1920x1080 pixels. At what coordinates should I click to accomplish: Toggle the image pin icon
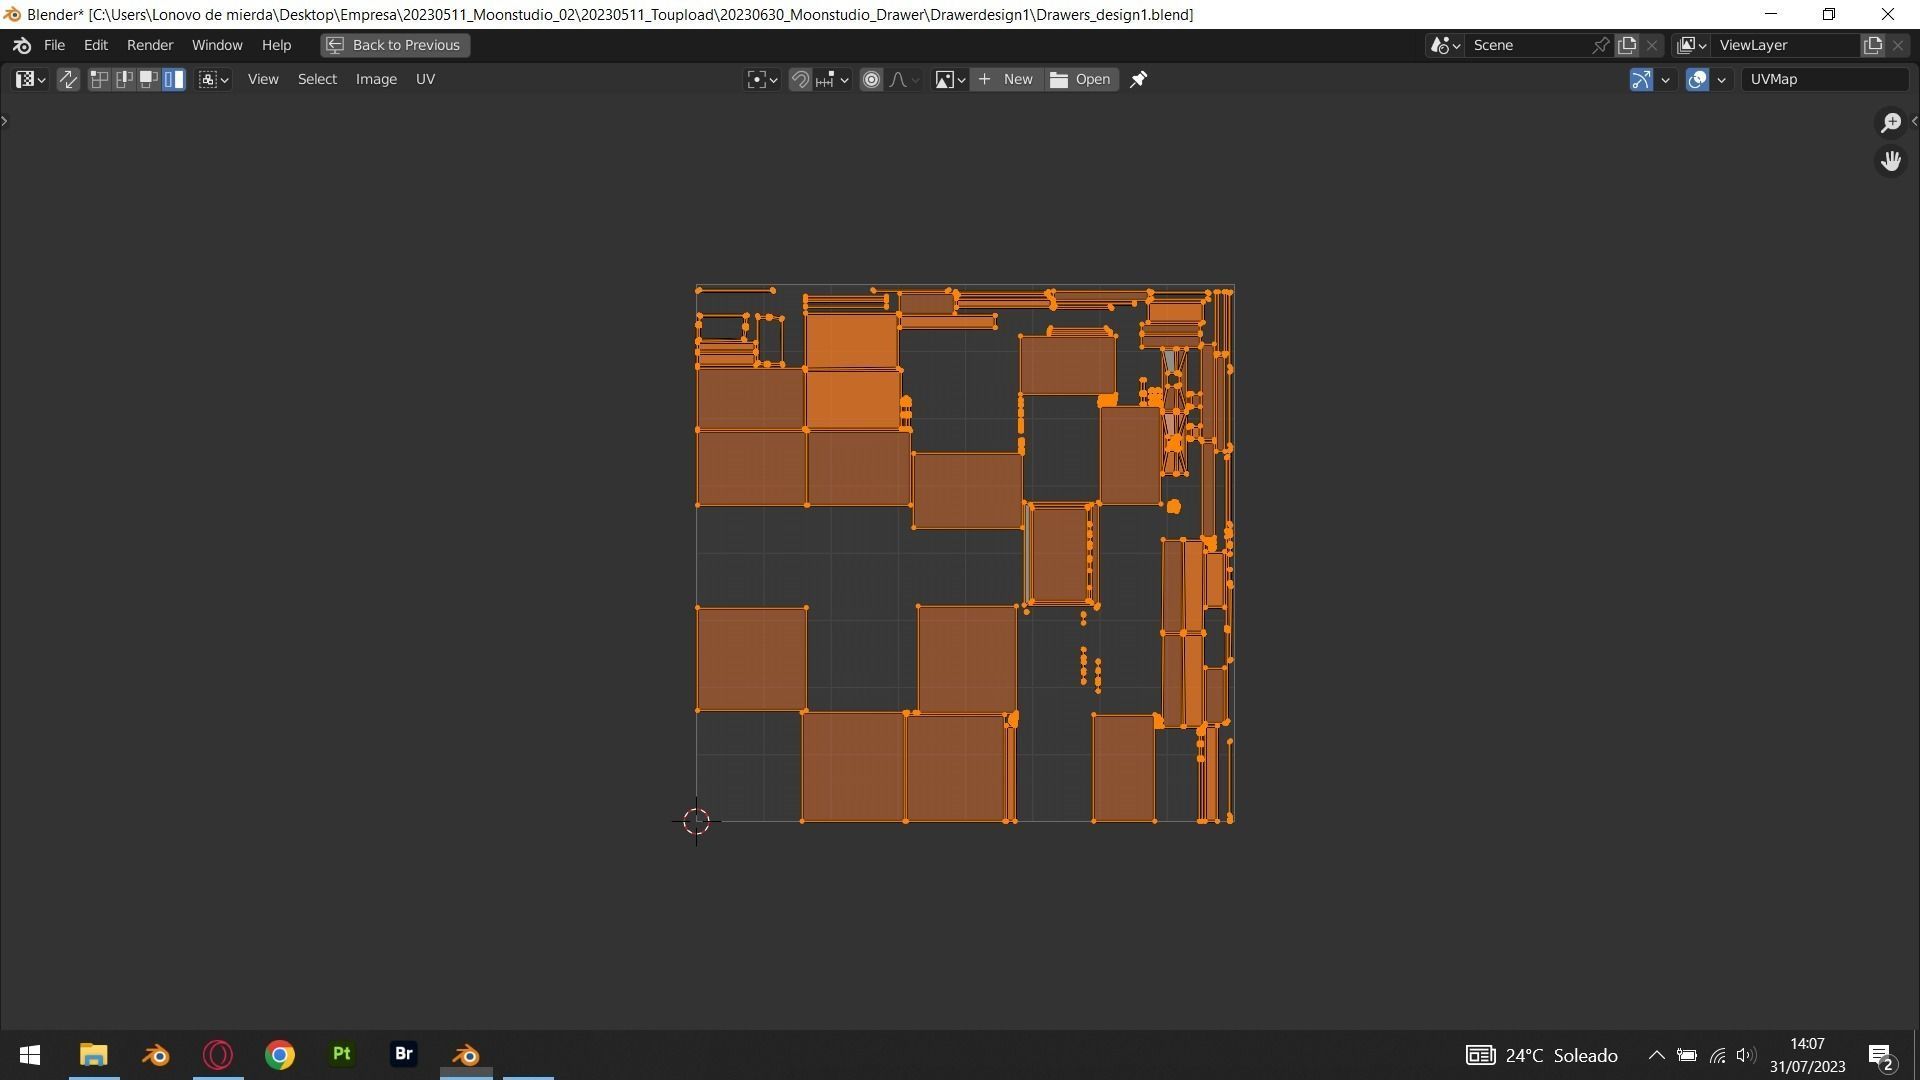[x=1138, y=79]
